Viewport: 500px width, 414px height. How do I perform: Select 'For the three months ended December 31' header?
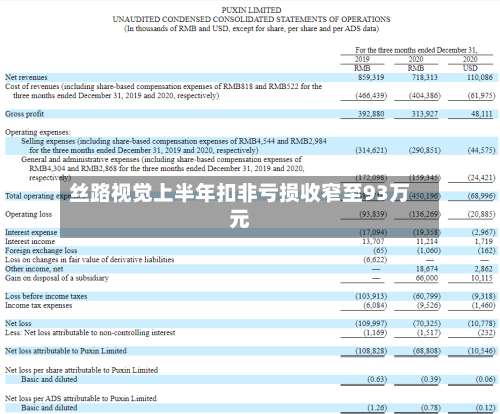pos(416,50)
